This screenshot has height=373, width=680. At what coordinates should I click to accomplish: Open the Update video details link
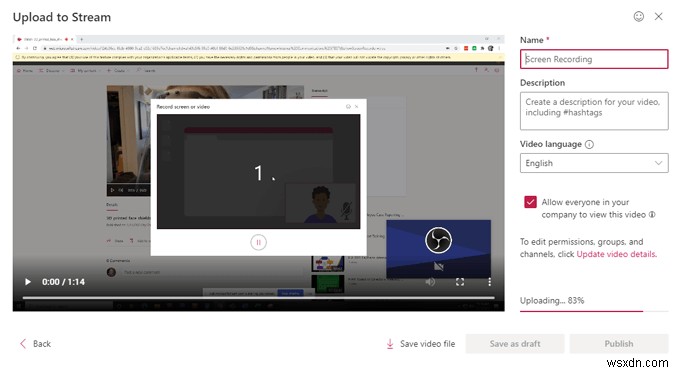coord(616,254)
